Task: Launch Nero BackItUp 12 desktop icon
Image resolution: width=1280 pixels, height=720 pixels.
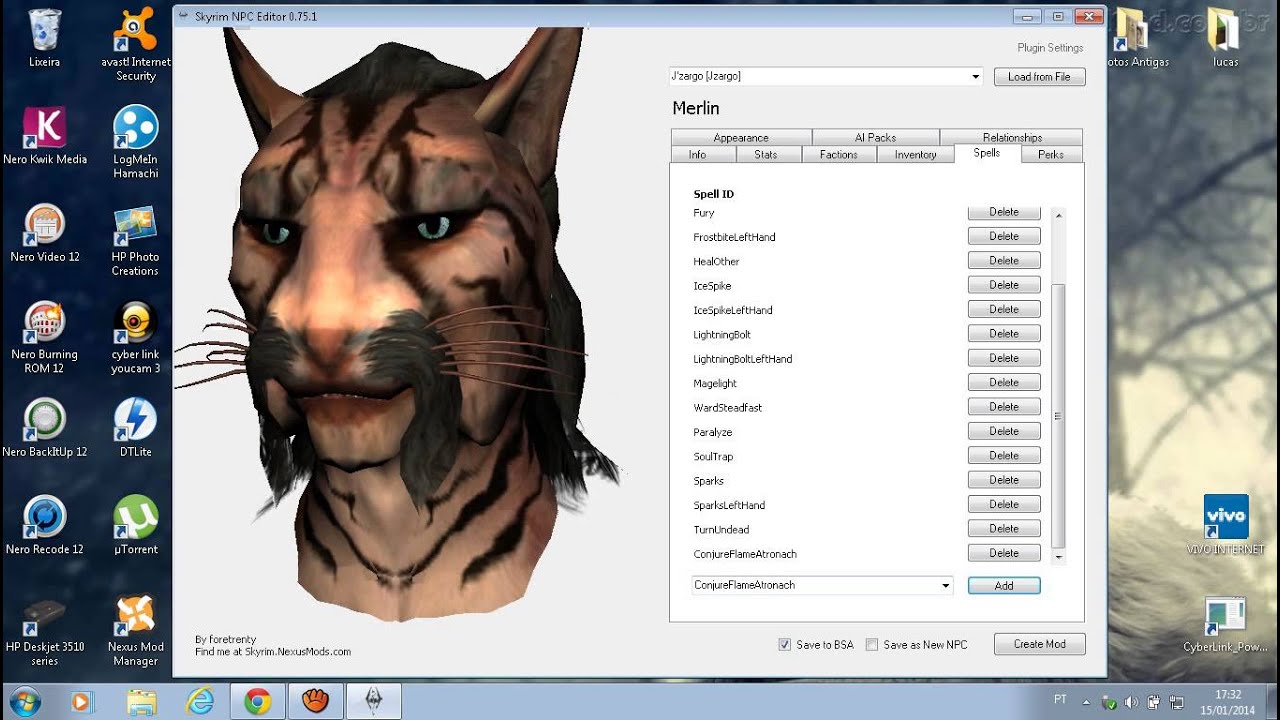Action: 44,428
